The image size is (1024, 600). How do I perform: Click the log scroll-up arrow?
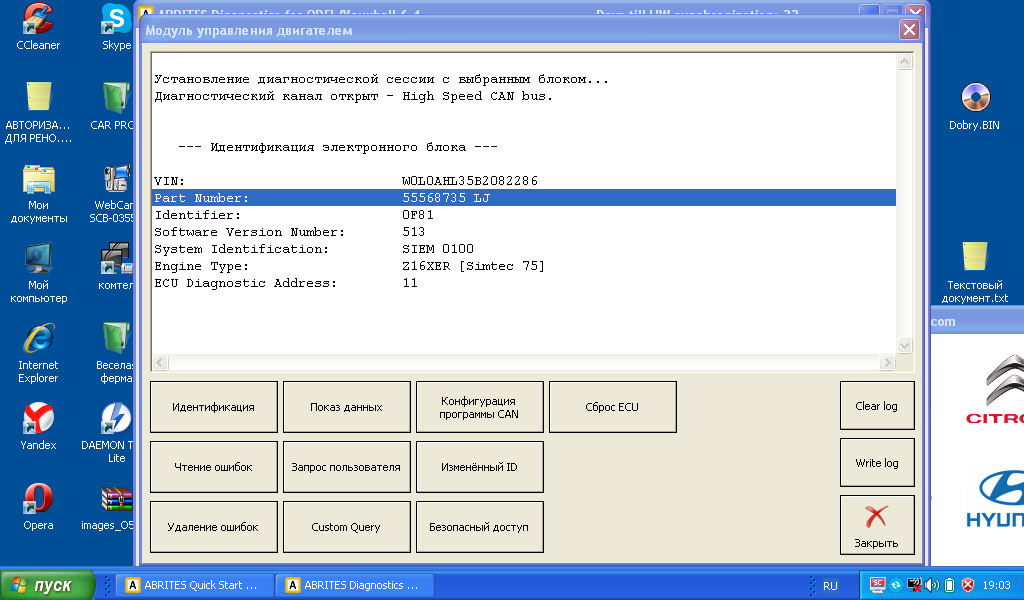pos(904,62)
